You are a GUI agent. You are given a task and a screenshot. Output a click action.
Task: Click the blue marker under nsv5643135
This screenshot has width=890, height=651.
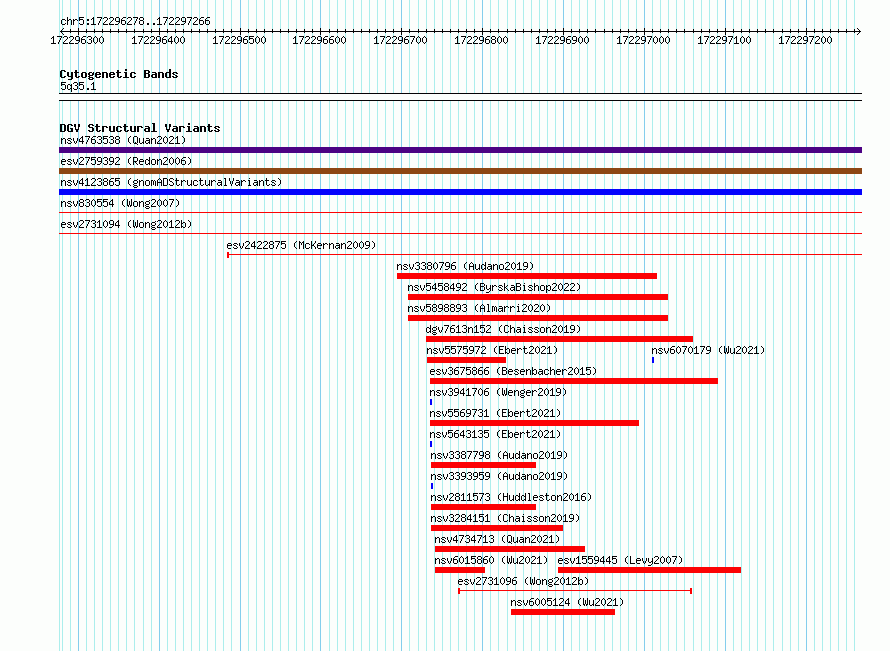click(431, 444)
